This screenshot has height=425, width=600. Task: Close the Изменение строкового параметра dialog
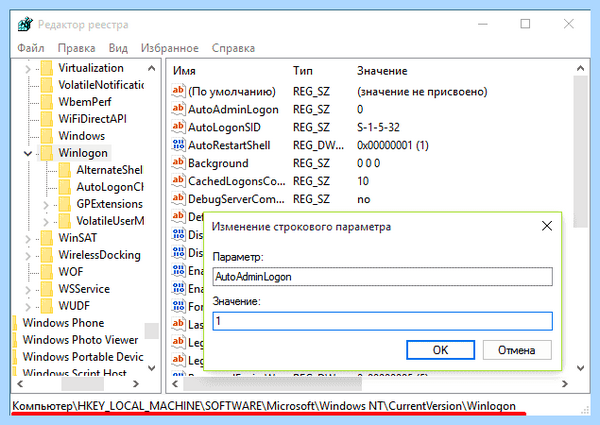[x=547, y=226]
